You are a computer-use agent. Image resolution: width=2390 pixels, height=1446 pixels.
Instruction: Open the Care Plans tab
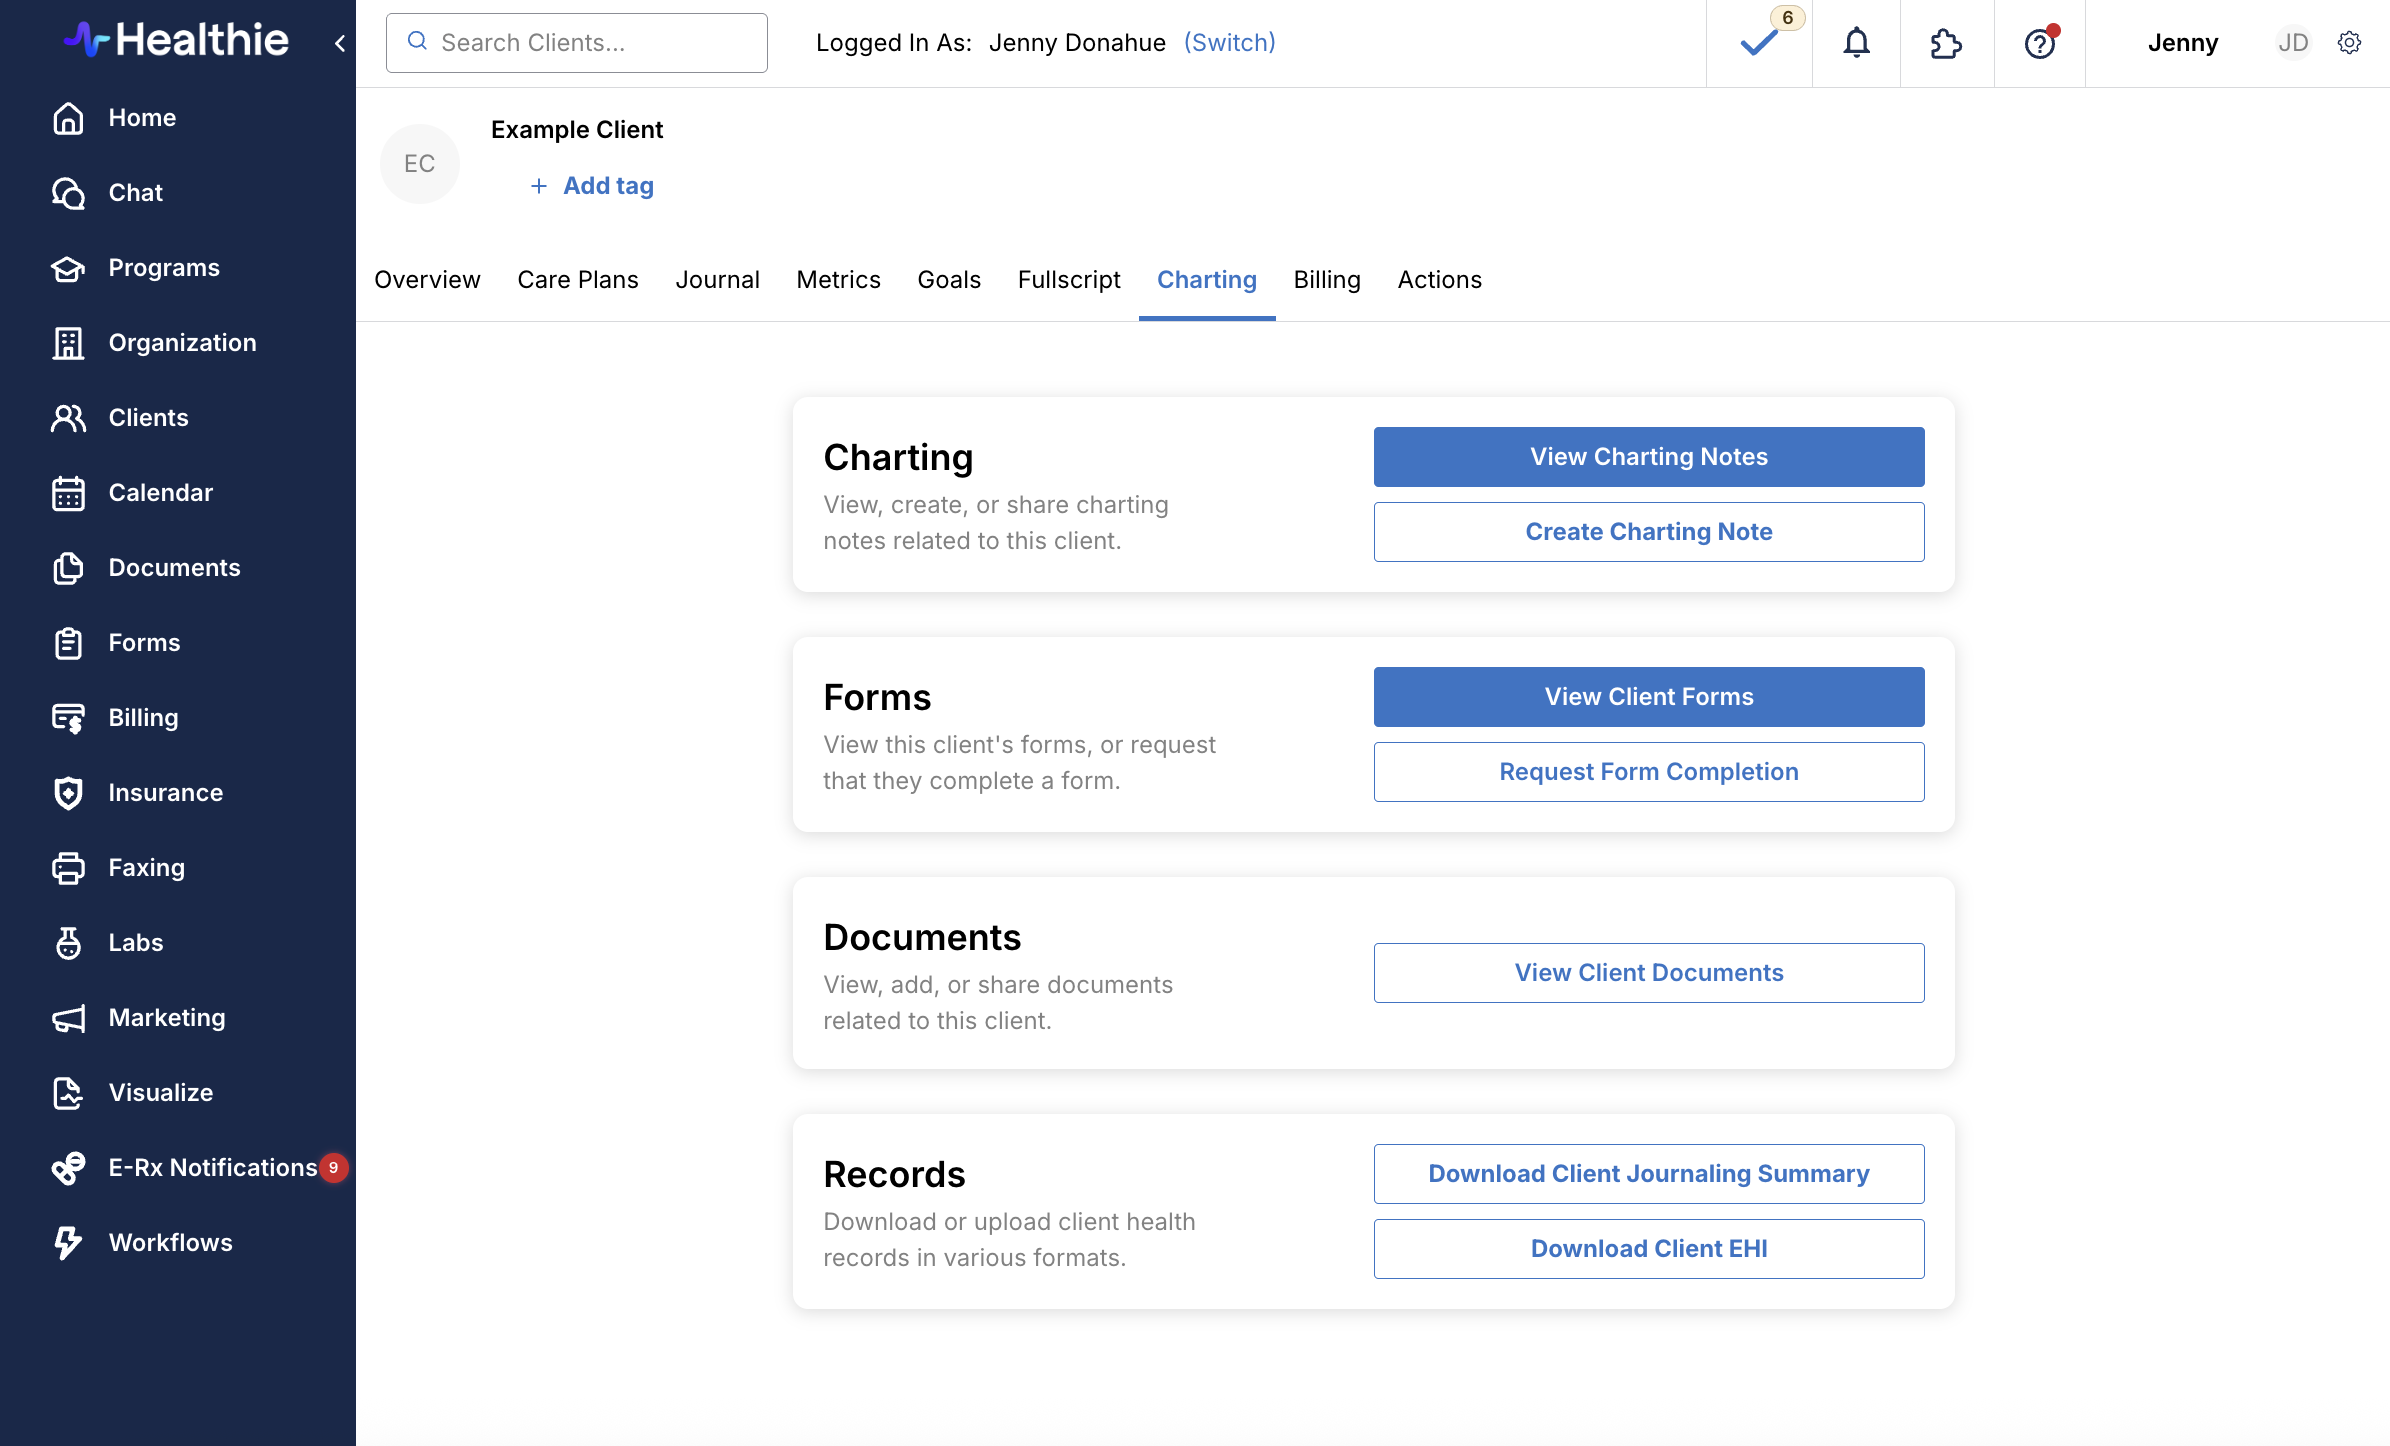pyautogui.click(x=577, y=280)
